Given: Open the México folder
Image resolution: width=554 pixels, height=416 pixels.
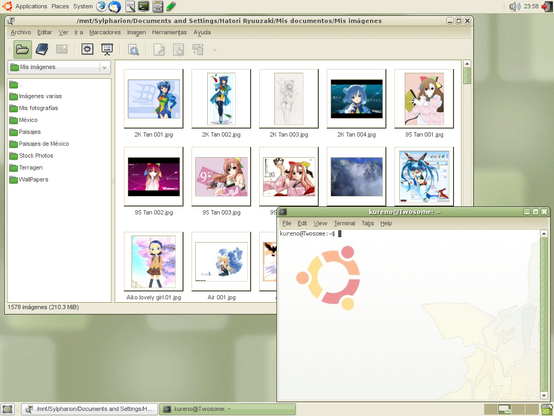Looking at the screenshot, I should point(24,120).
